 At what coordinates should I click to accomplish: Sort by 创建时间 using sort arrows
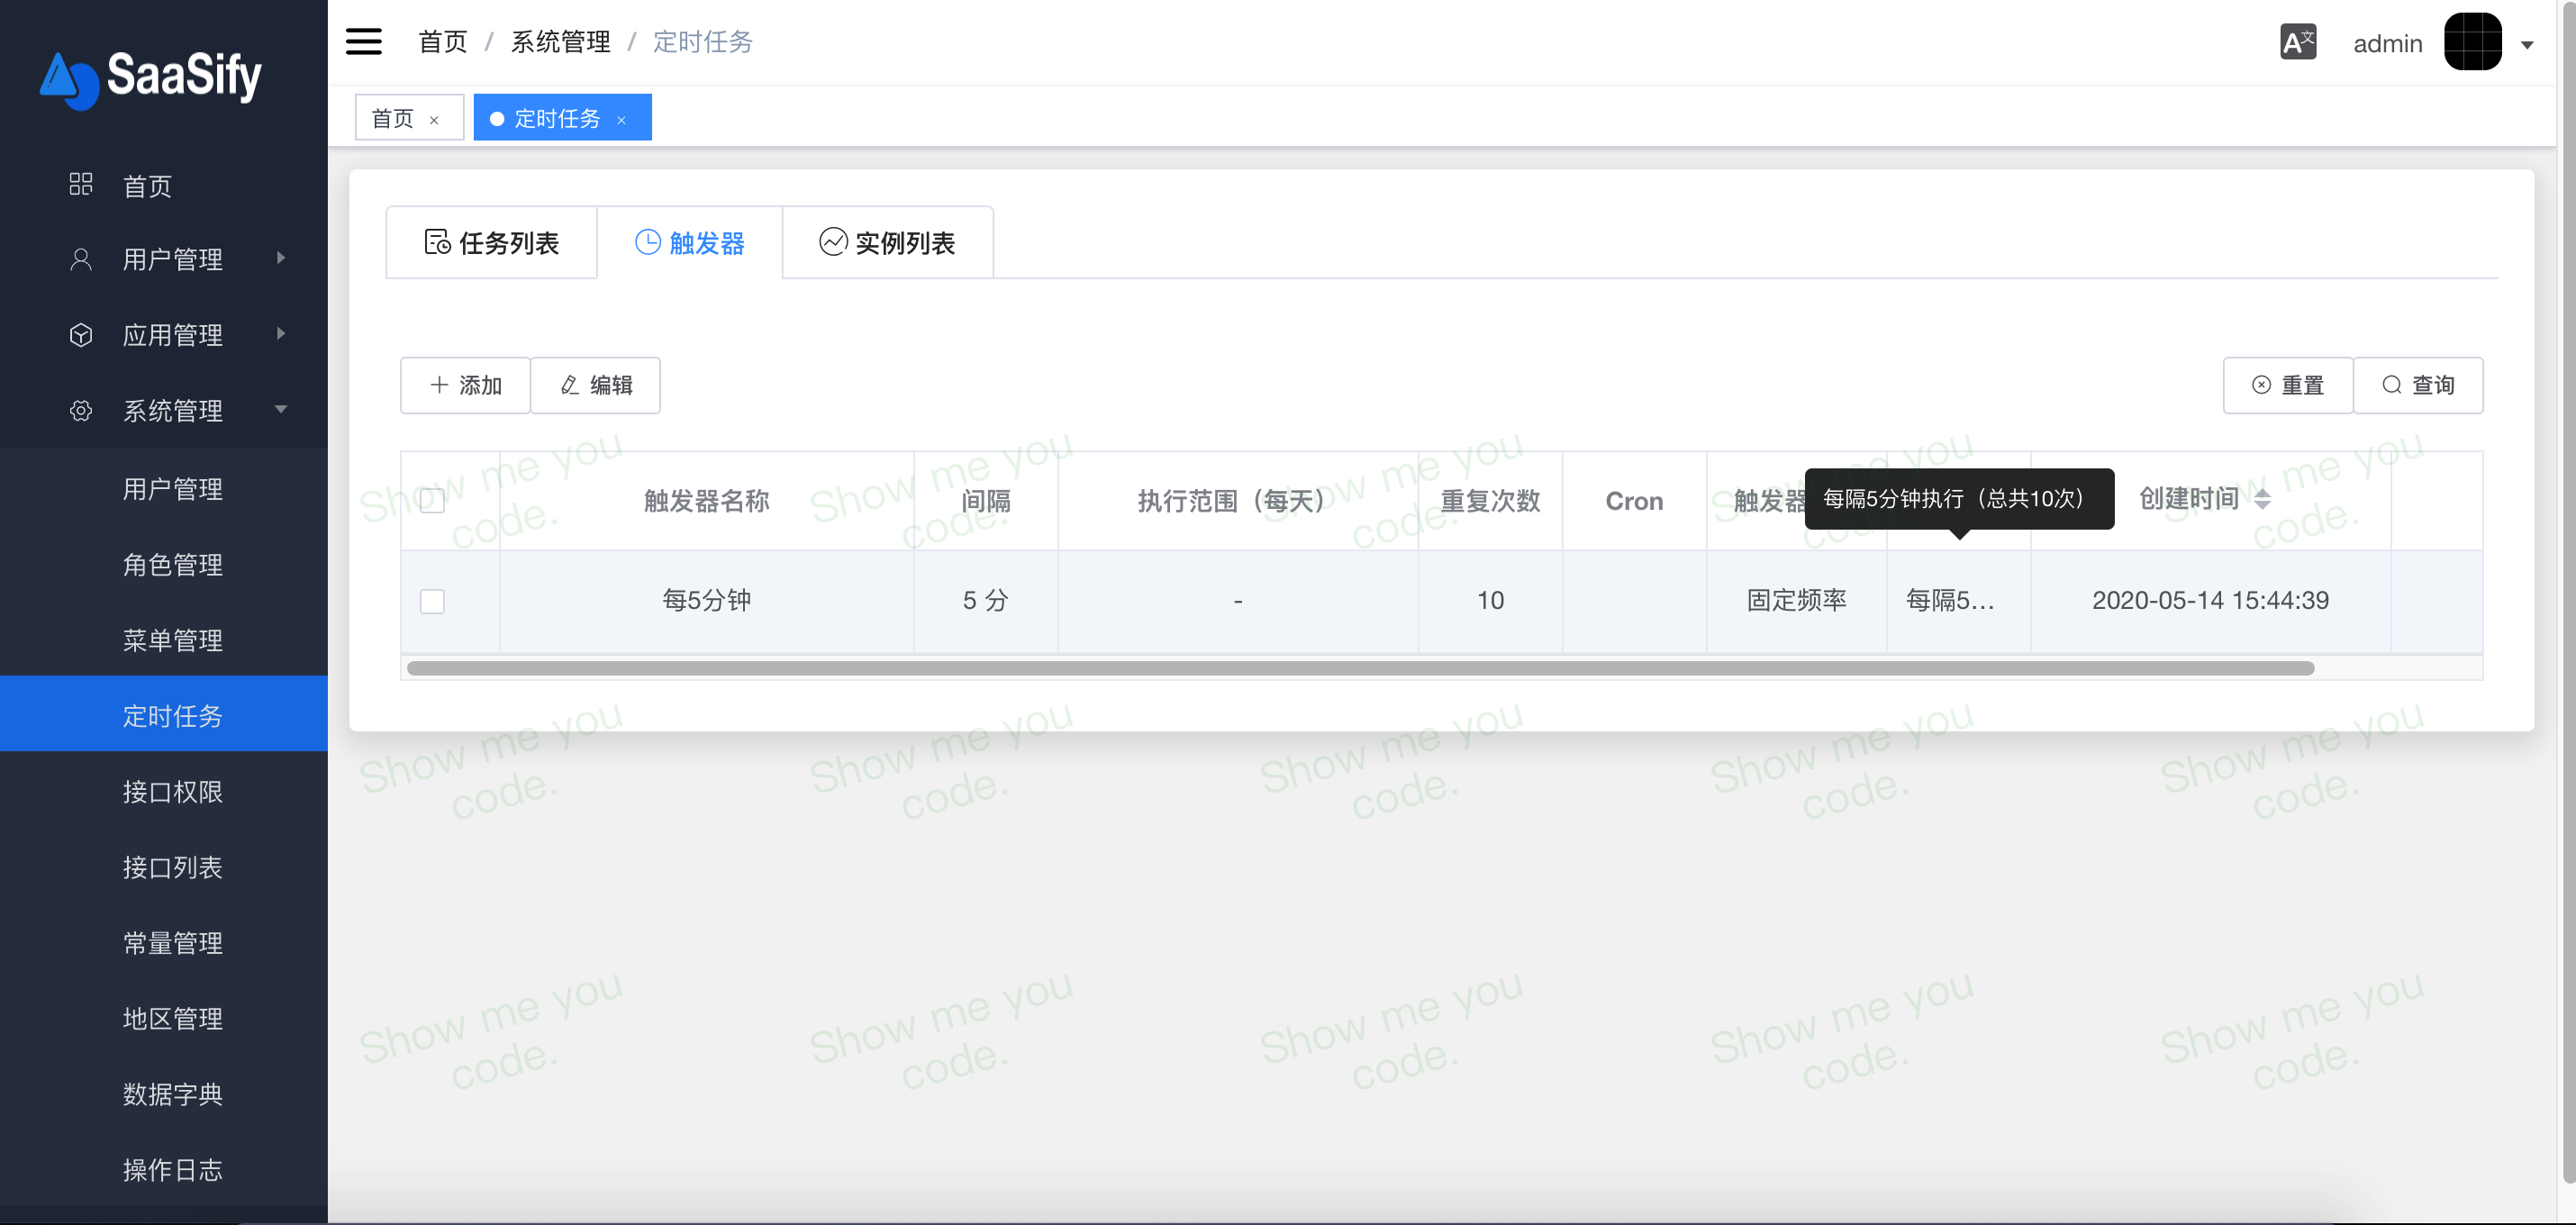(2262, 499)
